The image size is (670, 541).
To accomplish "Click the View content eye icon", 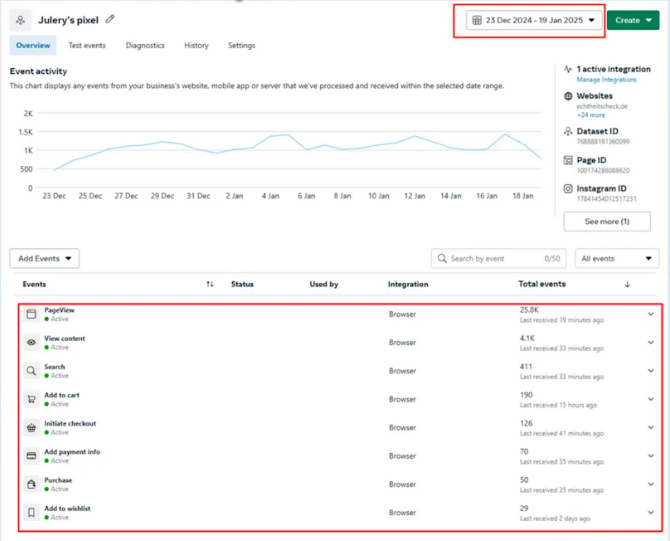I will (31, 342).
